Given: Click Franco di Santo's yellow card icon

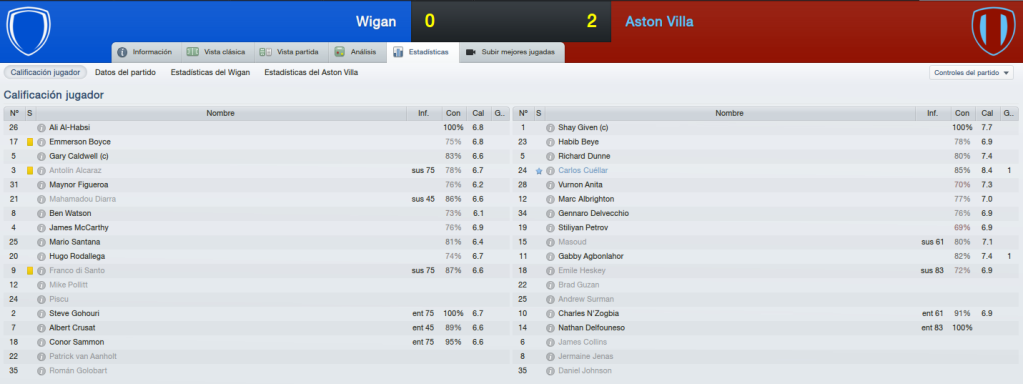Looking at the screenshot, I should 30,271.
